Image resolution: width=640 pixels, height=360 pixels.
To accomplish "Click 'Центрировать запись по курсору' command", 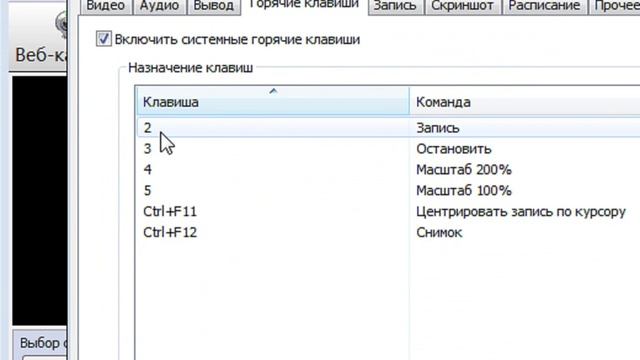I will pos(521,211).
